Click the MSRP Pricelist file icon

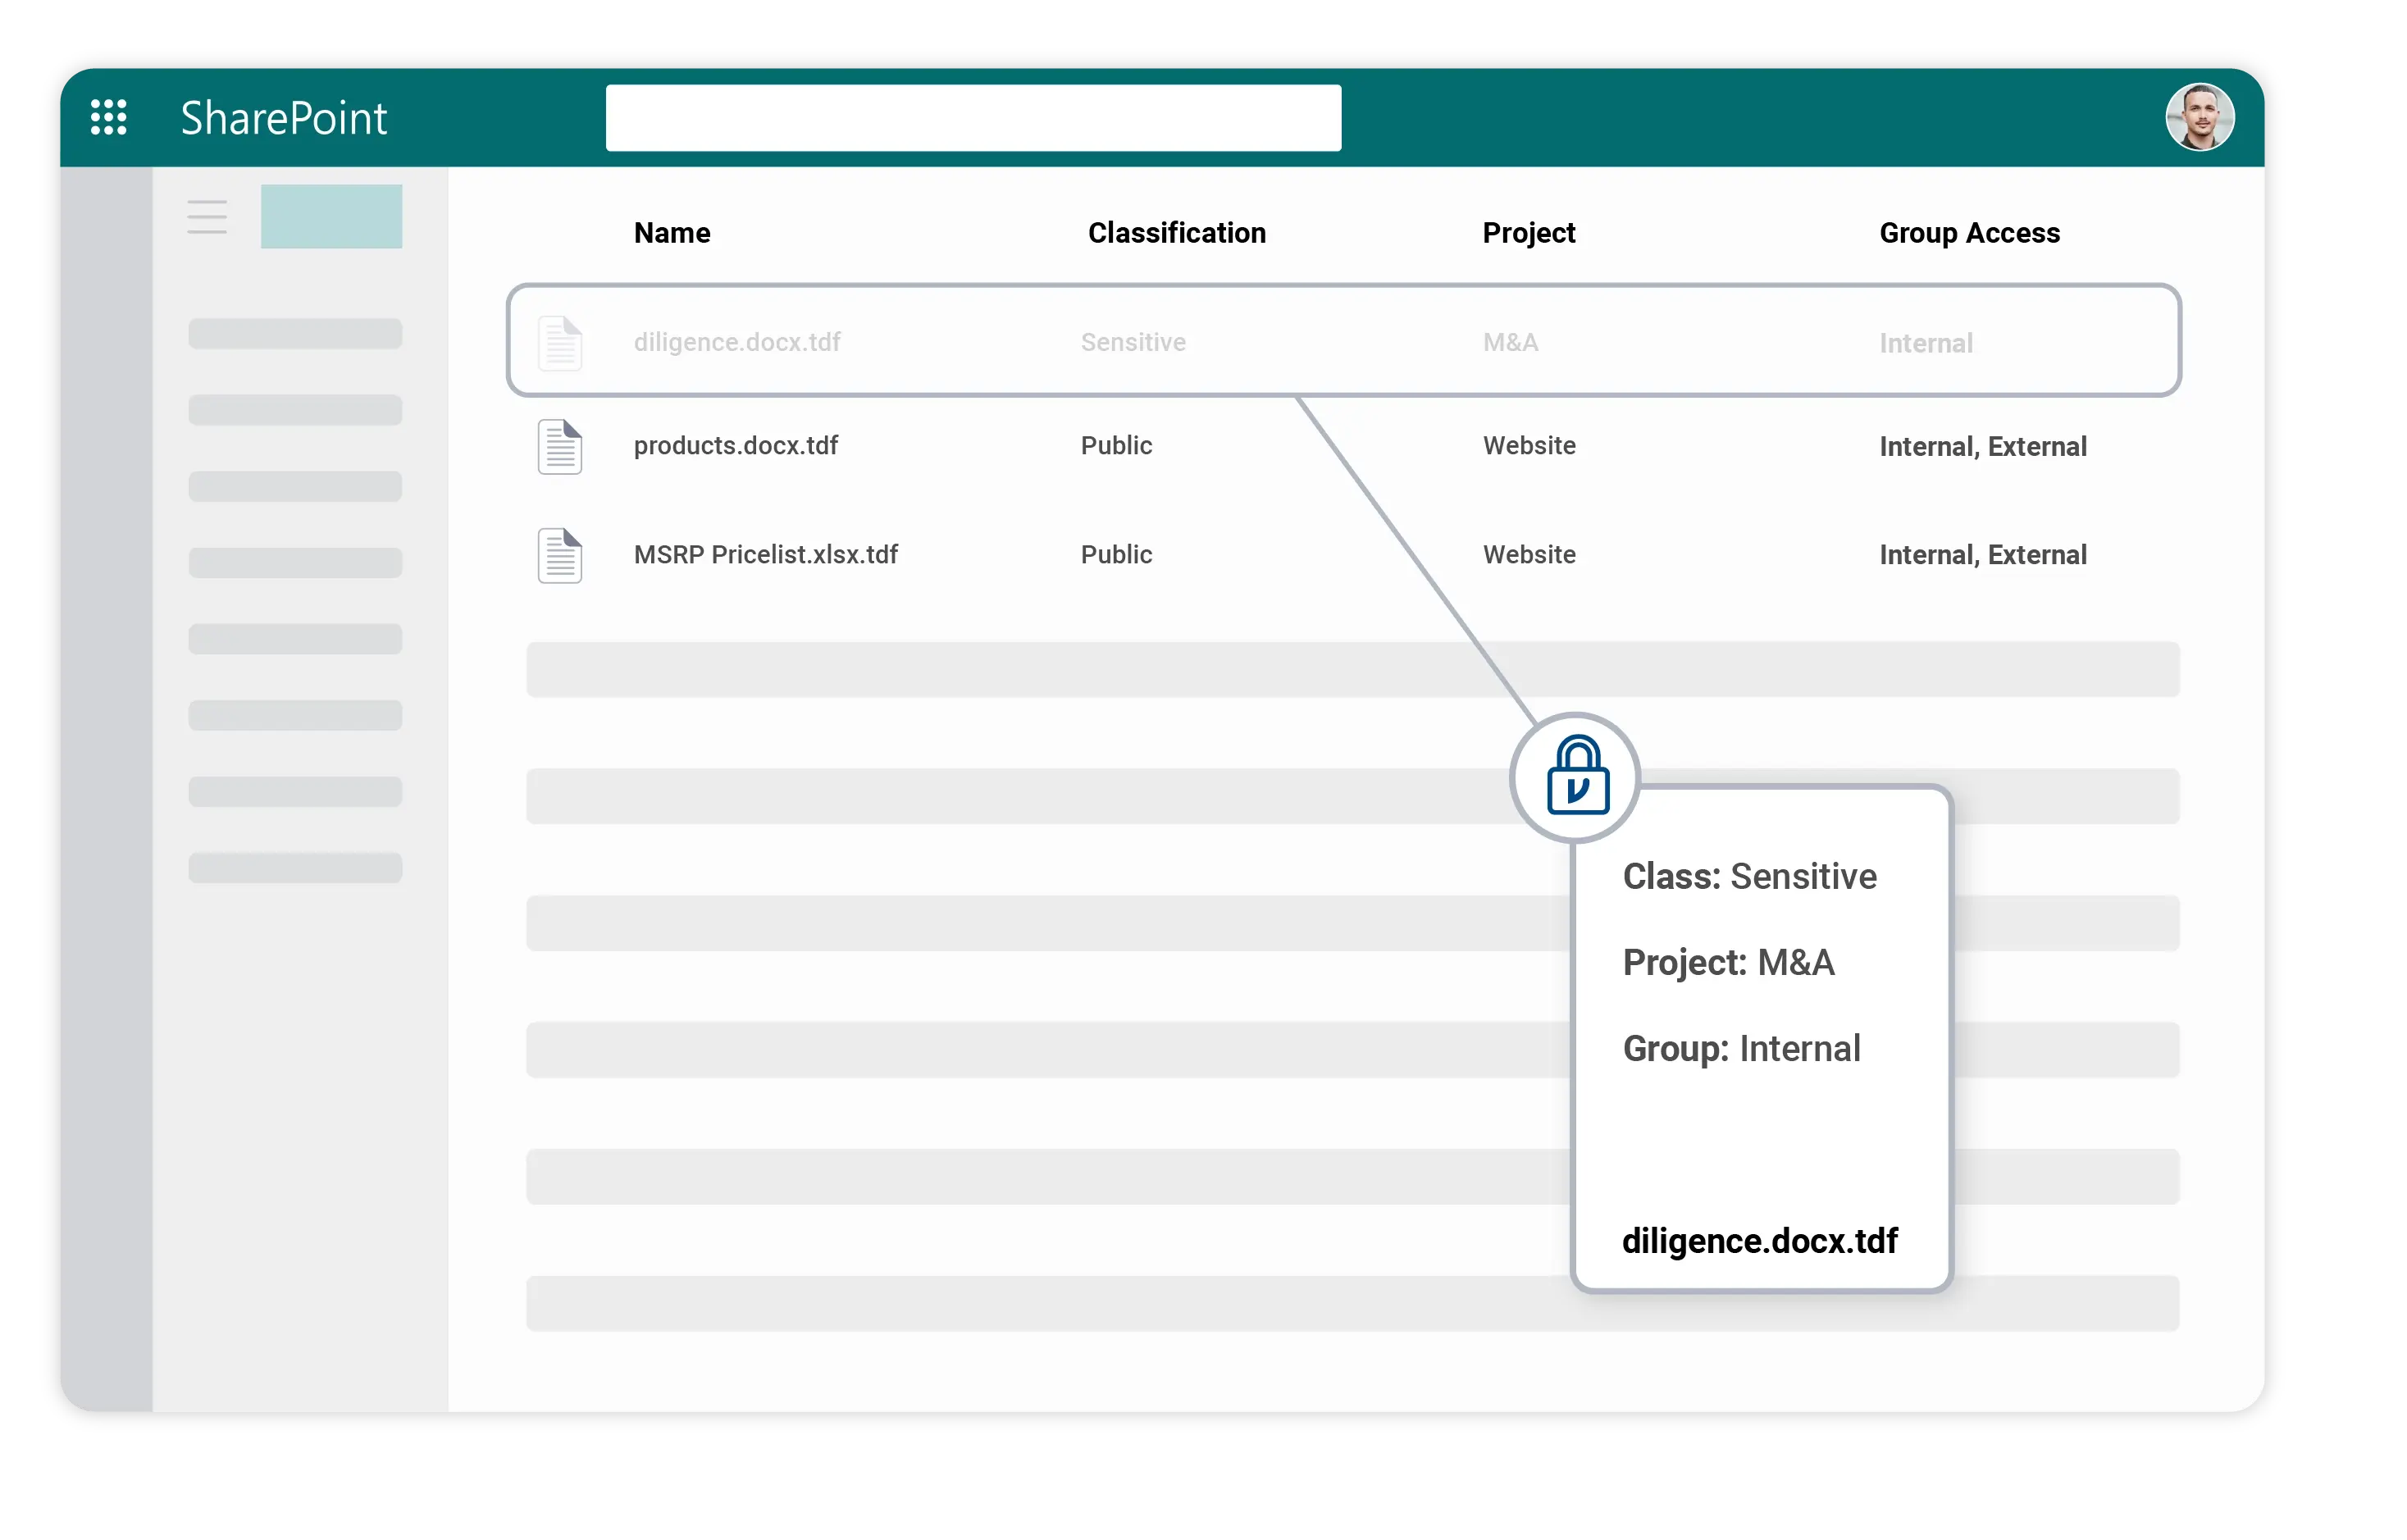(x=560, y=555)
